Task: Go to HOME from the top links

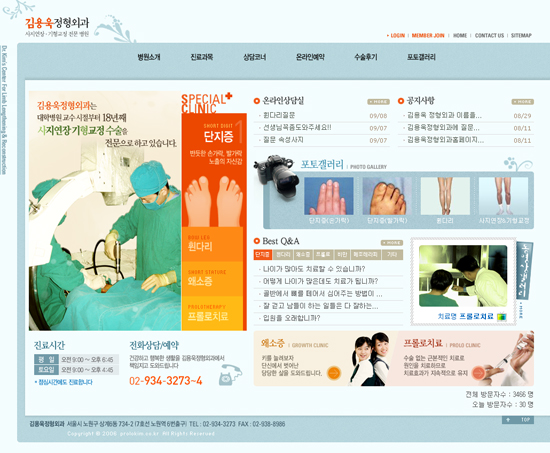Action: [460, 35]
